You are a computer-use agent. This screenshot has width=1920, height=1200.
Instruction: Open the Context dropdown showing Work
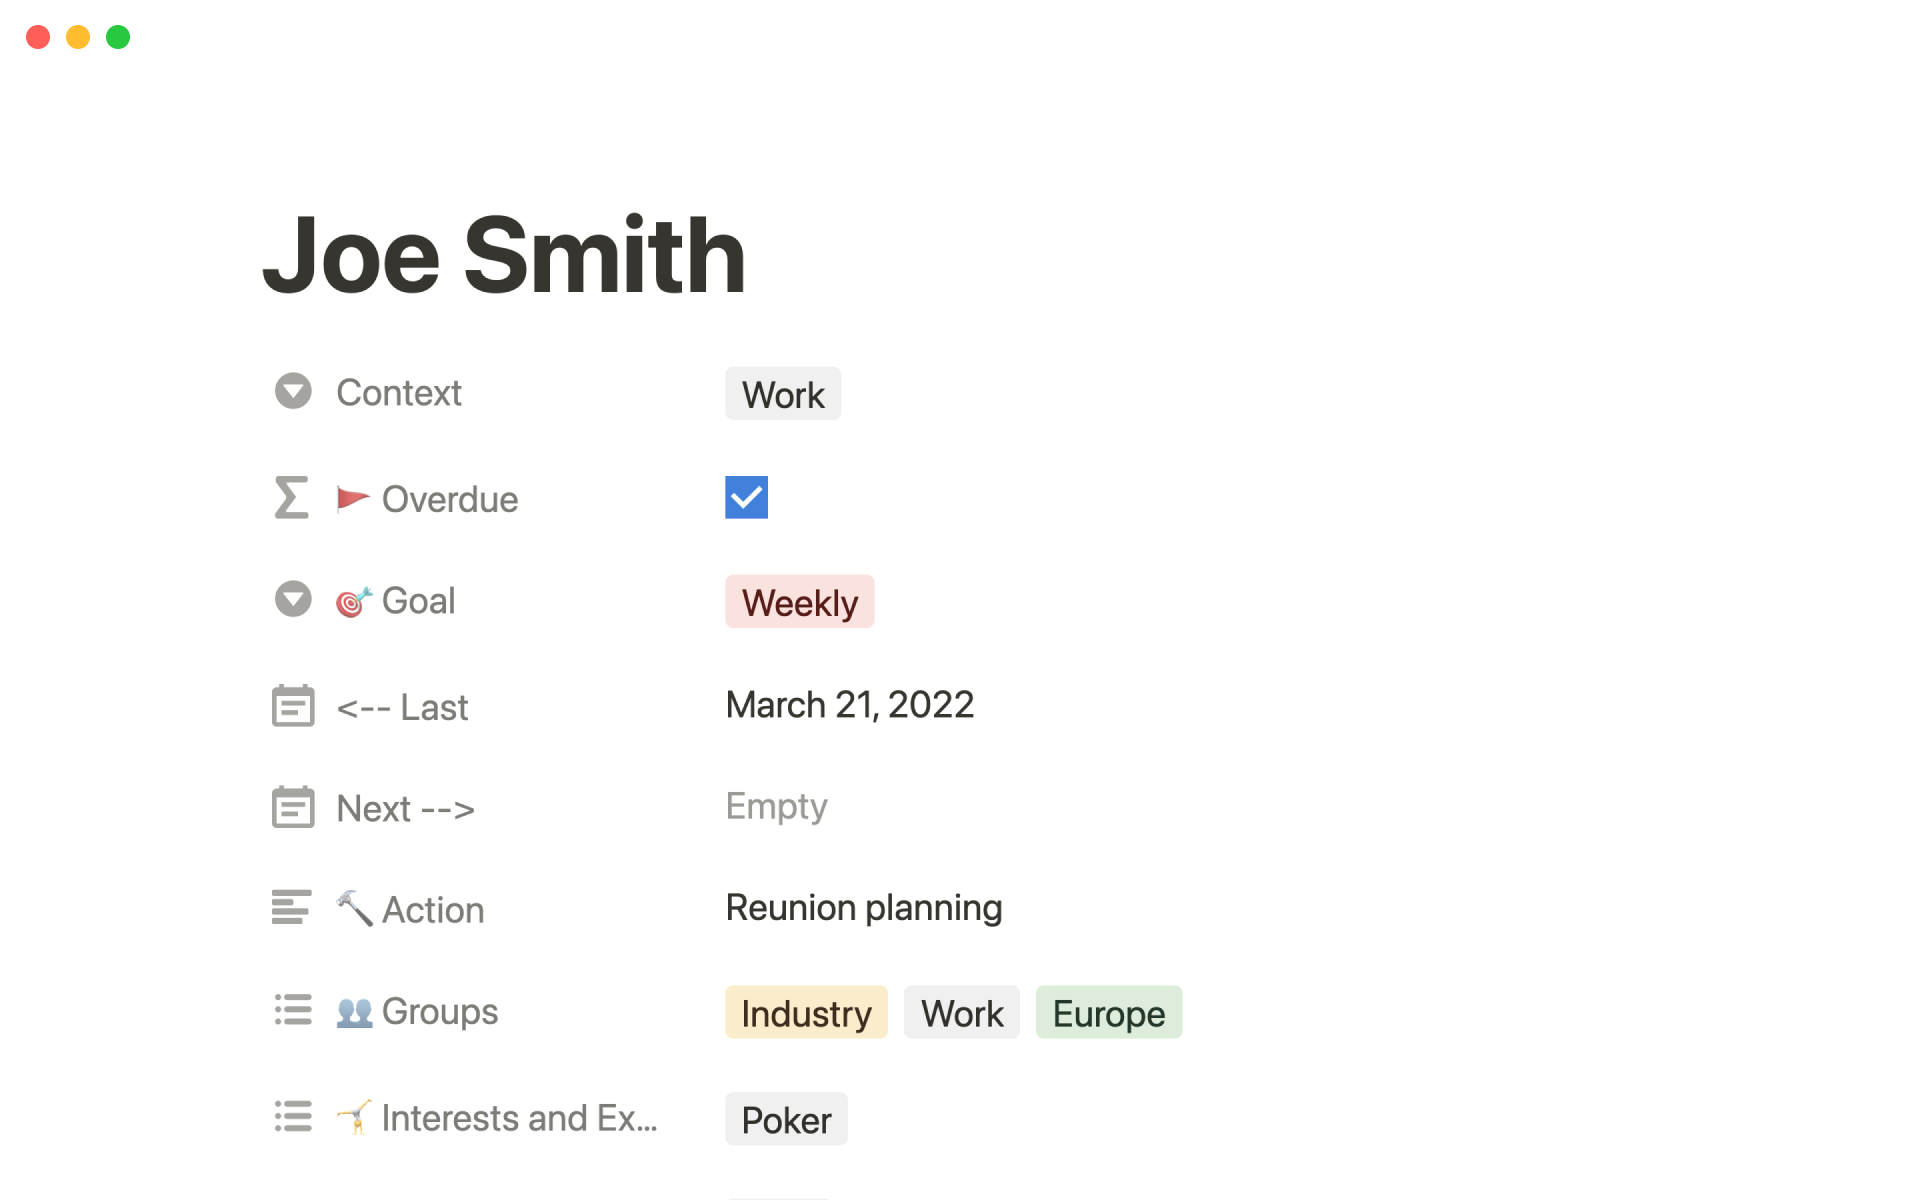783,394
